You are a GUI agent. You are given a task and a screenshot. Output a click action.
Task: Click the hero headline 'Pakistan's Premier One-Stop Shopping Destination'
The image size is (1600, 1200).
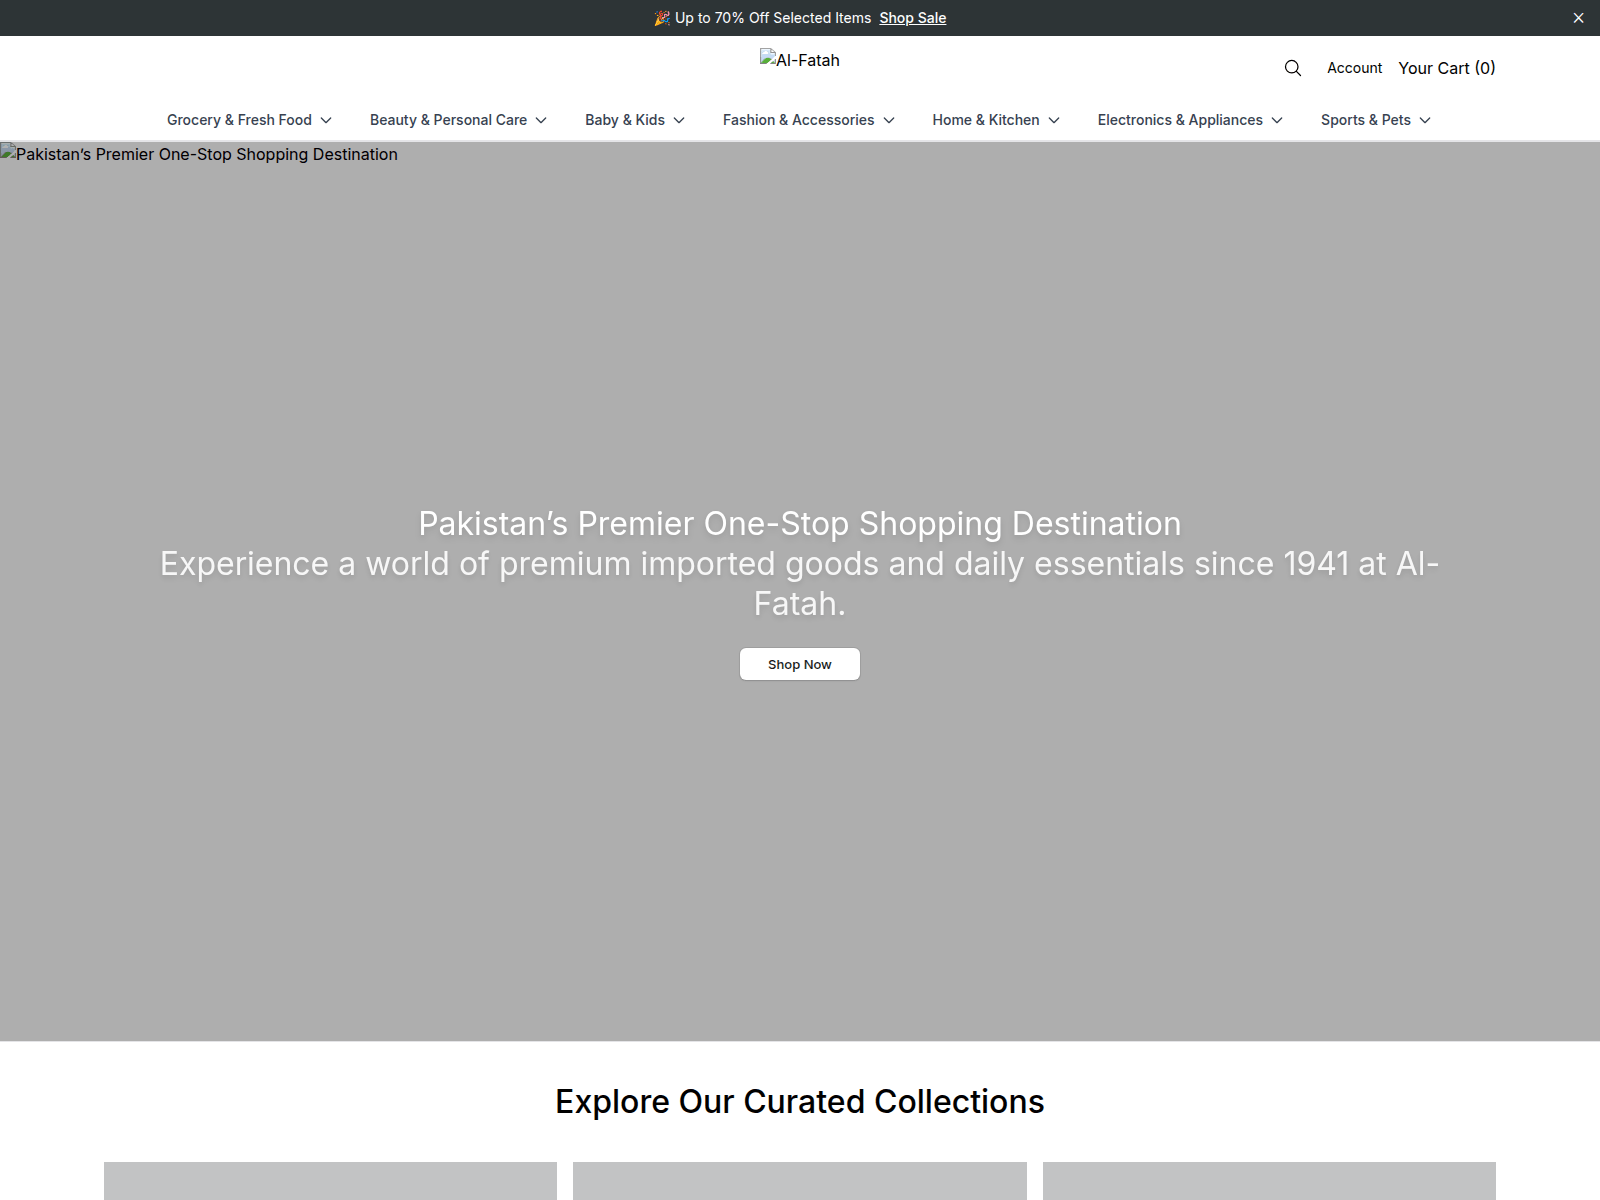[800, 524]
